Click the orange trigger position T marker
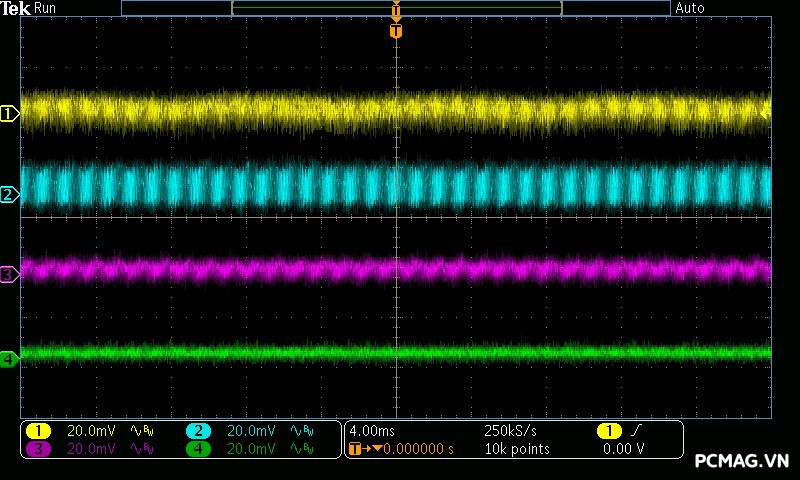The width and height of the screenshot is (800, 480). click(x=396, y=31)
